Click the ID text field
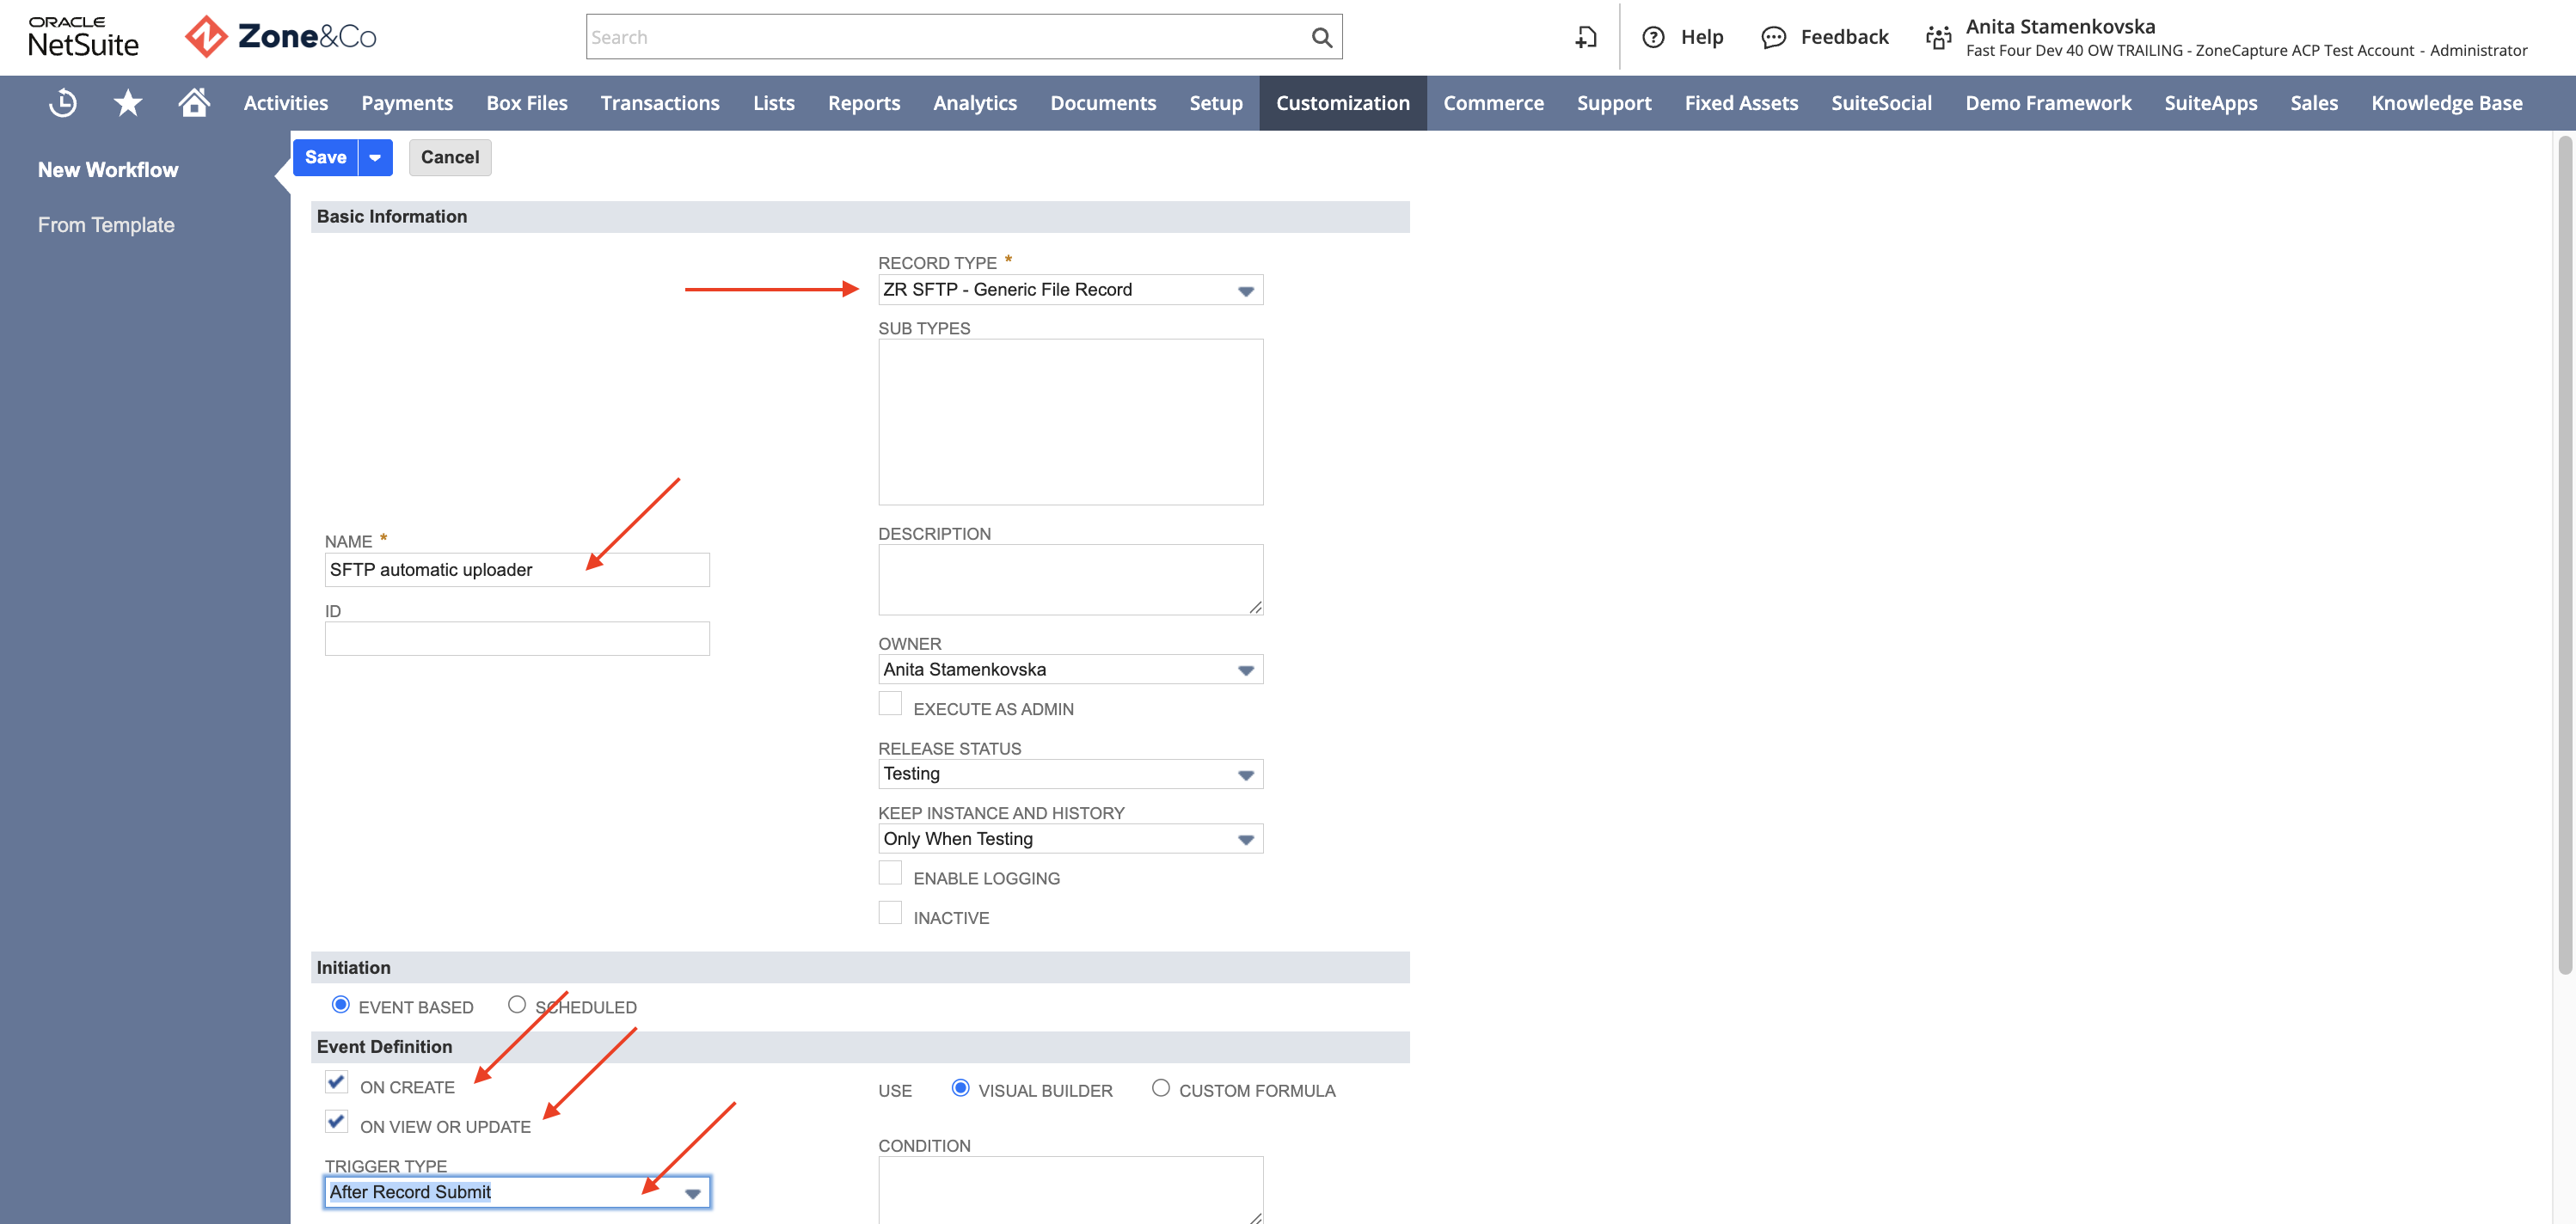Image resolution: width=2576 pixels, height=1224 pixels. [517, 639]
